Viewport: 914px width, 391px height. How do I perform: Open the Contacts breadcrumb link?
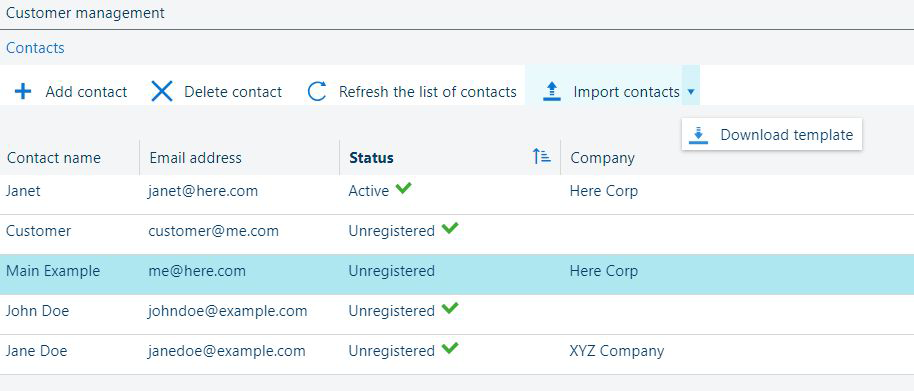35,48
